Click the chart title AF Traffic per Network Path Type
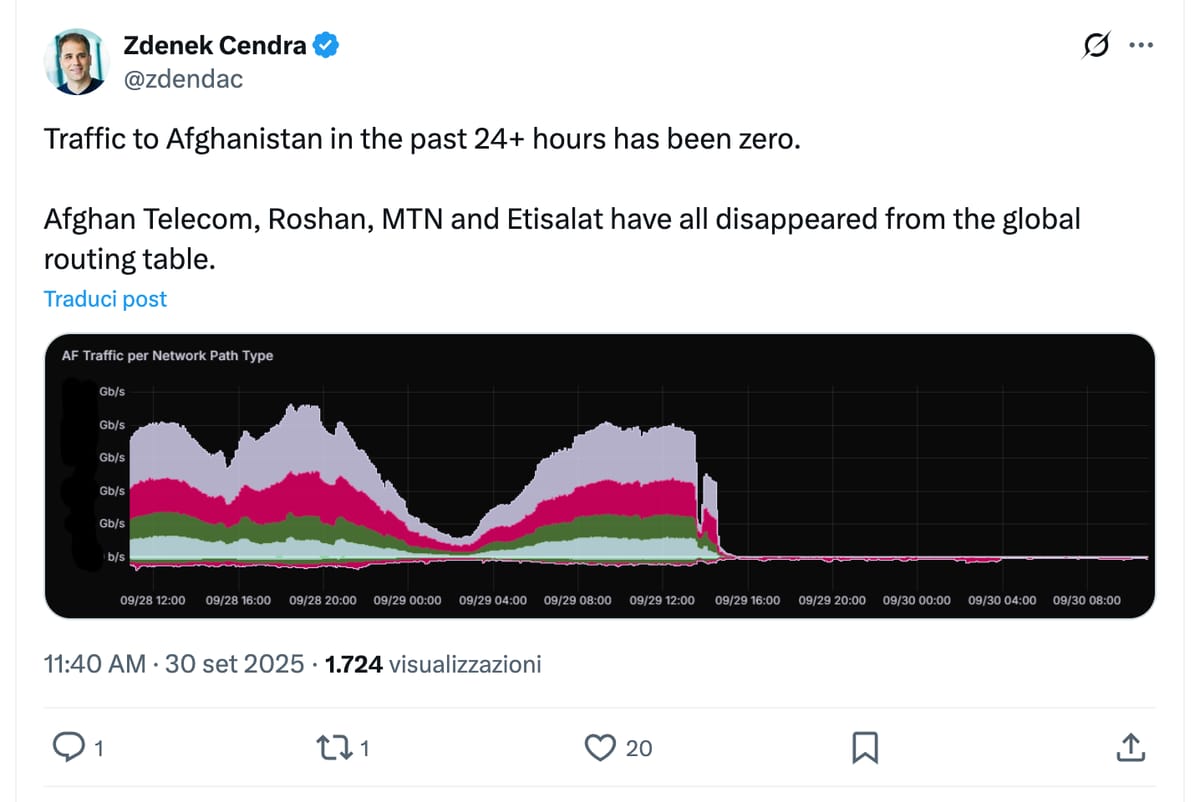The image size is (1200, 802). tap(167, 355)
